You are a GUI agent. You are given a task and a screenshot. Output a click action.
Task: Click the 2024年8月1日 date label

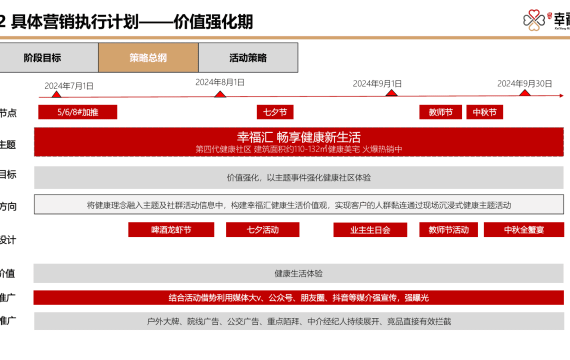220,83
